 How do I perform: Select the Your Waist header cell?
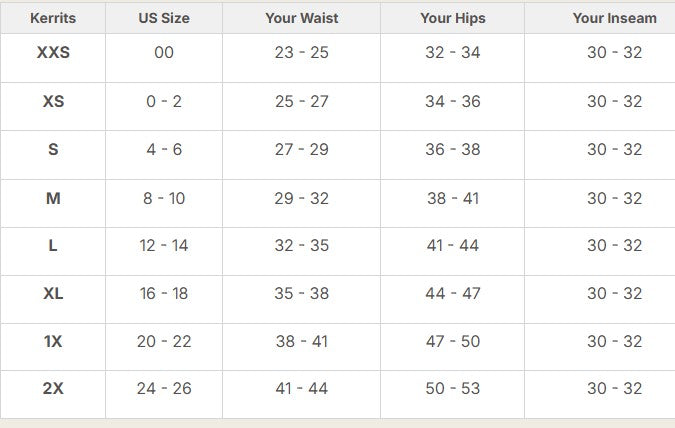coord(301,18)
